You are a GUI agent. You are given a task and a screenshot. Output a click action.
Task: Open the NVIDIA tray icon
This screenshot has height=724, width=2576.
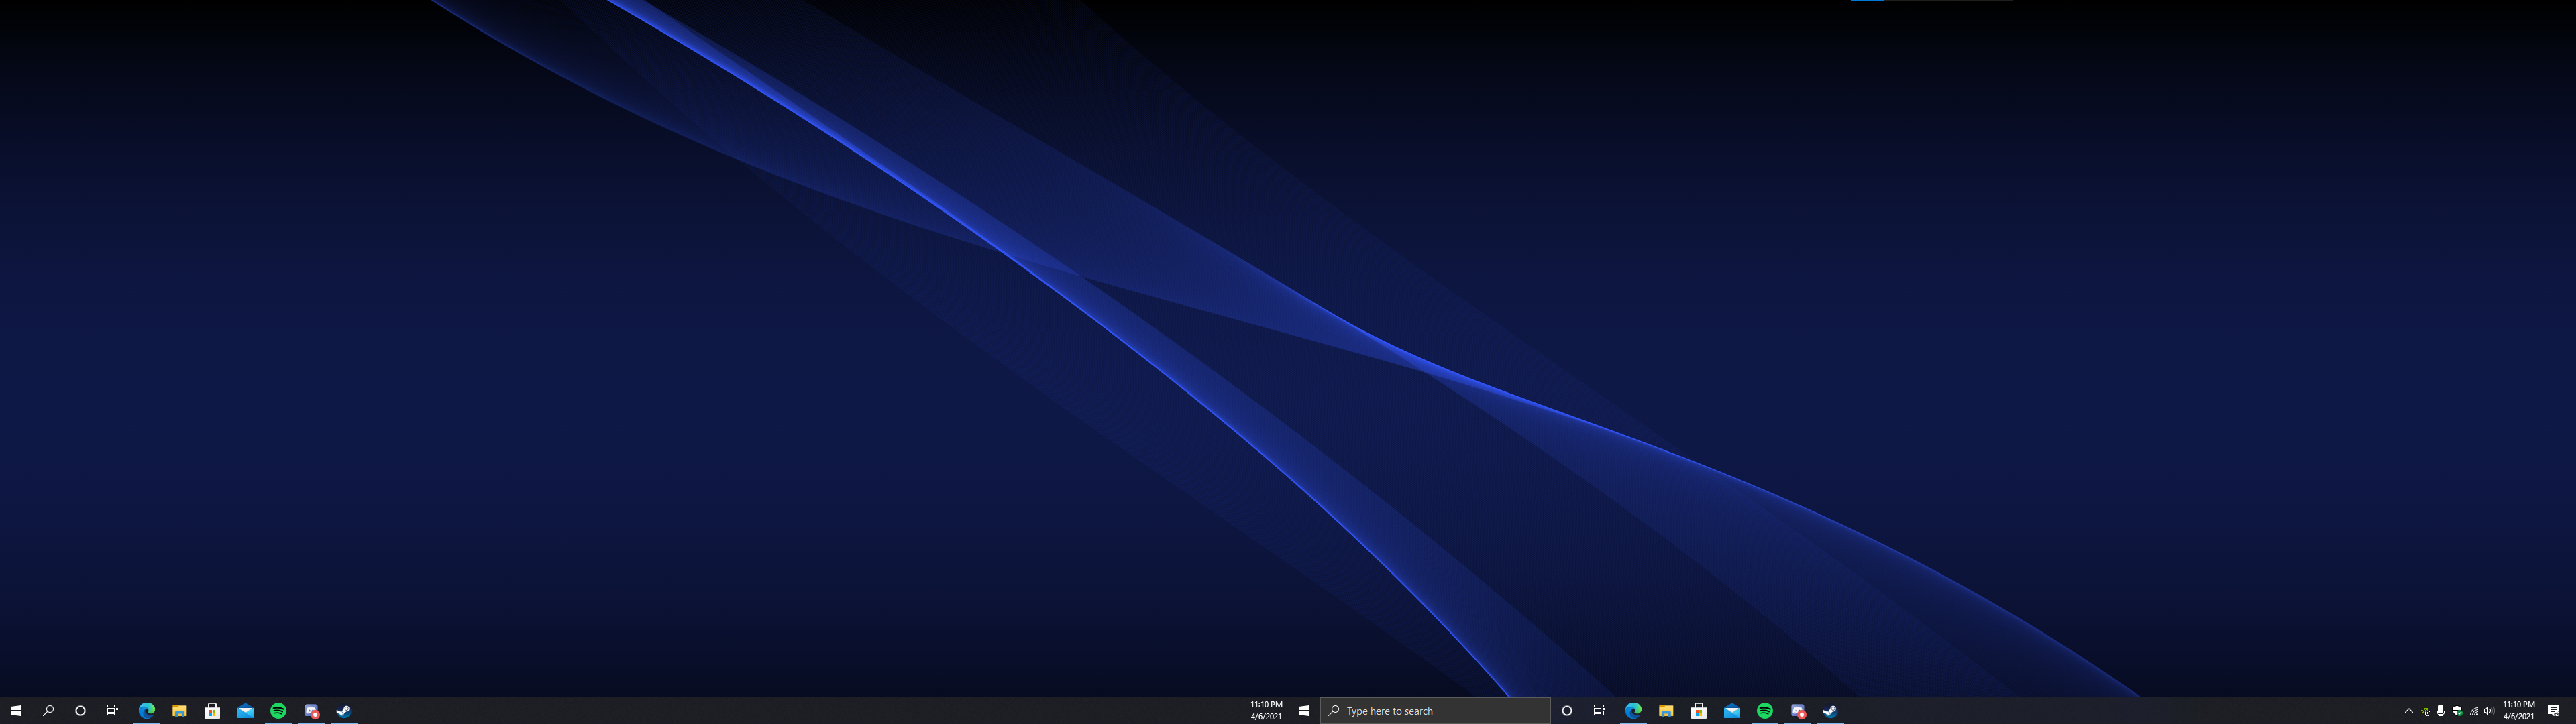[x=2425, y=711]
